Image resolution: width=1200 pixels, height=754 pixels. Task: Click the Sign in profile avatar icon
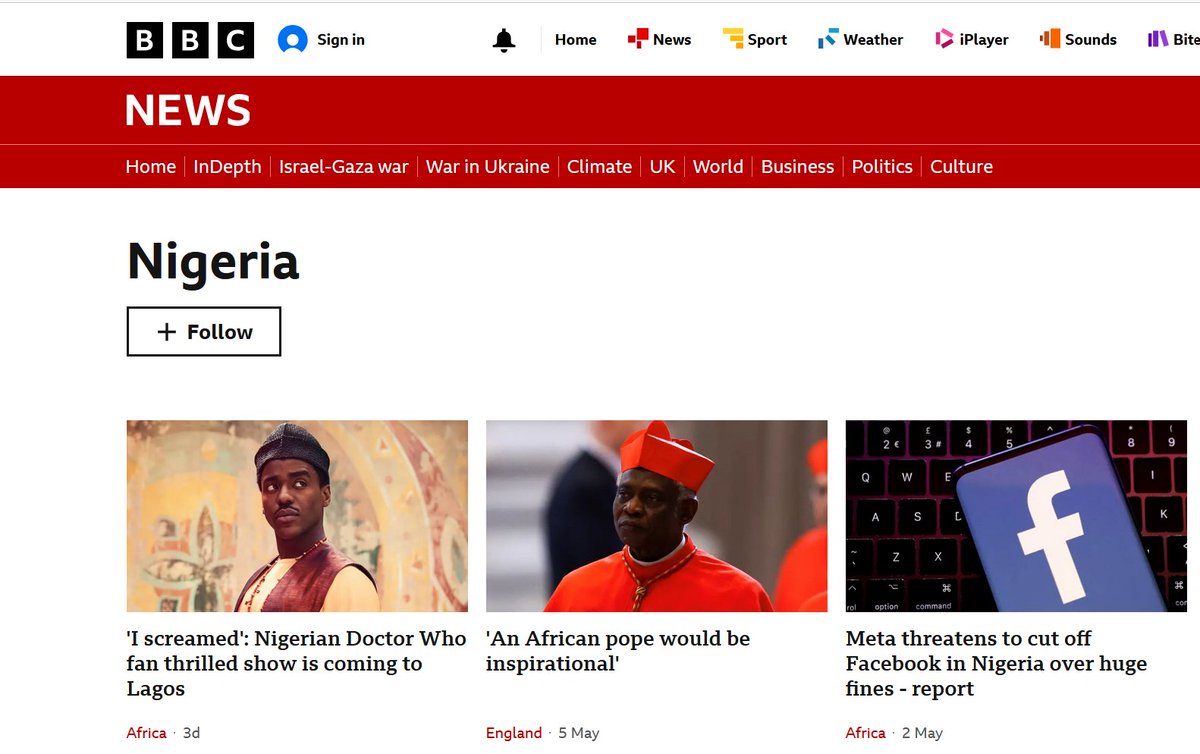click(x=293, y=40)
